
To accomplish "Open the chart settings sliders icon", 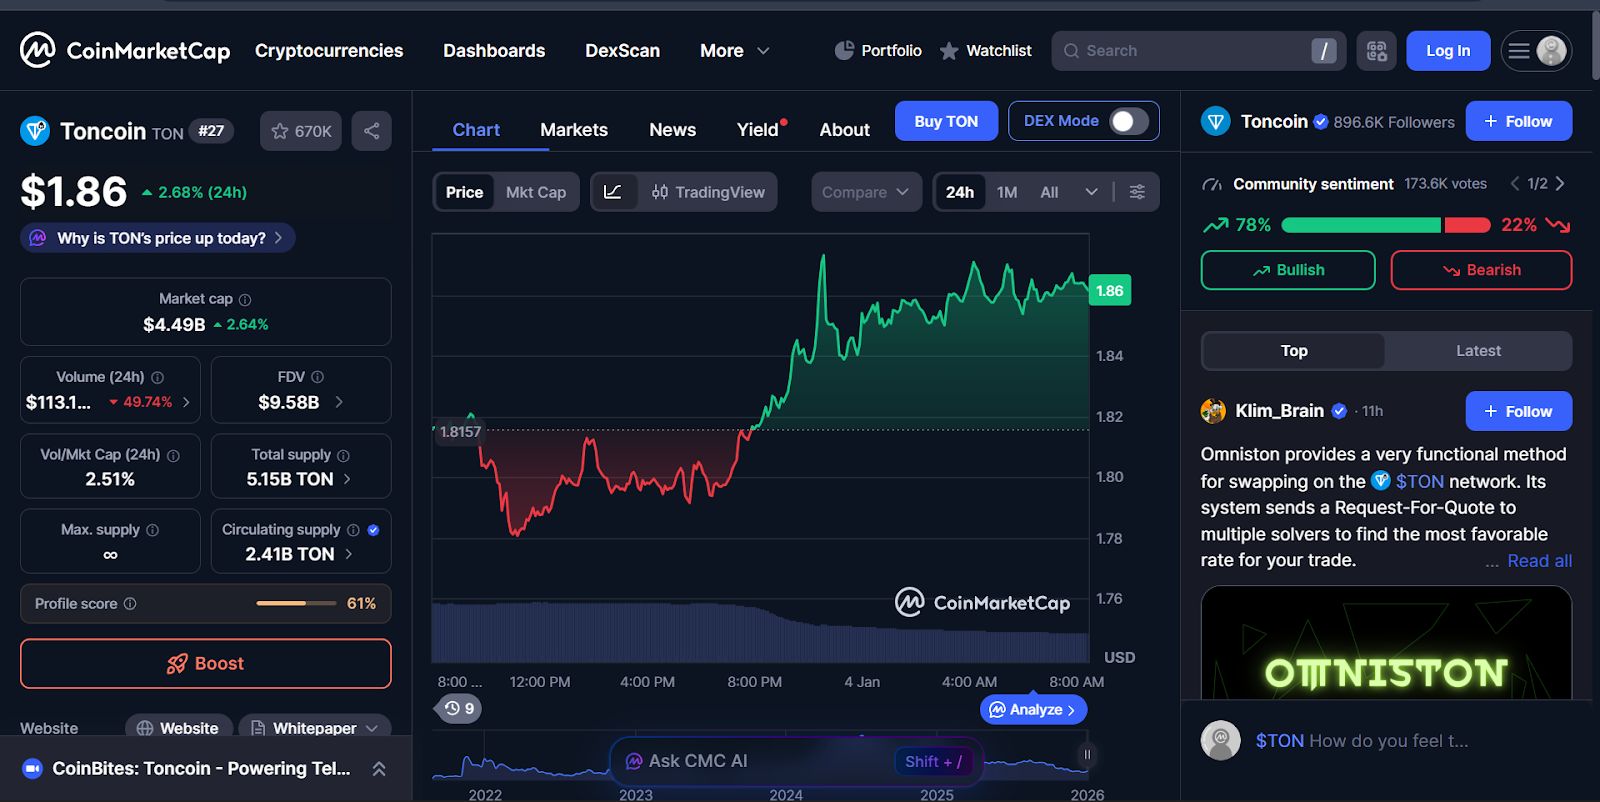I will 1137,192.
